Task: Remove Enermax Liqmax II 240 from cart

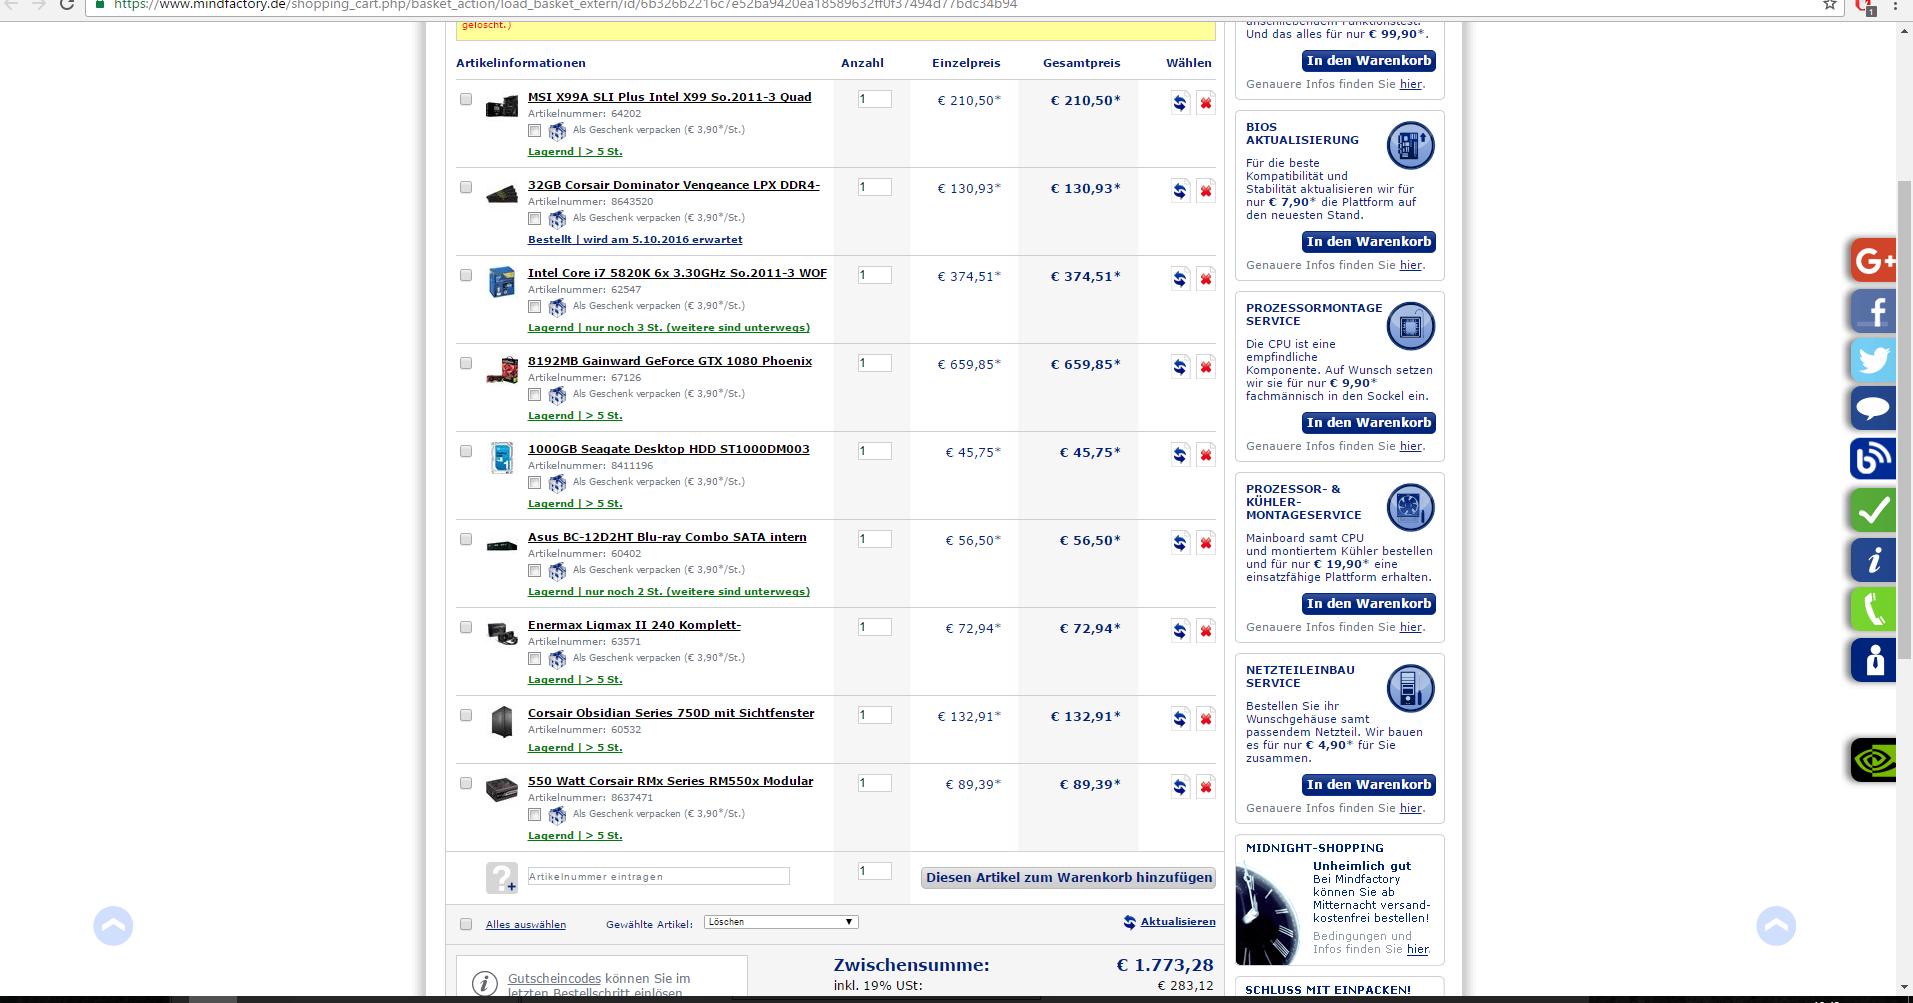Action: pyautogui.click(x=1206, y=631)
